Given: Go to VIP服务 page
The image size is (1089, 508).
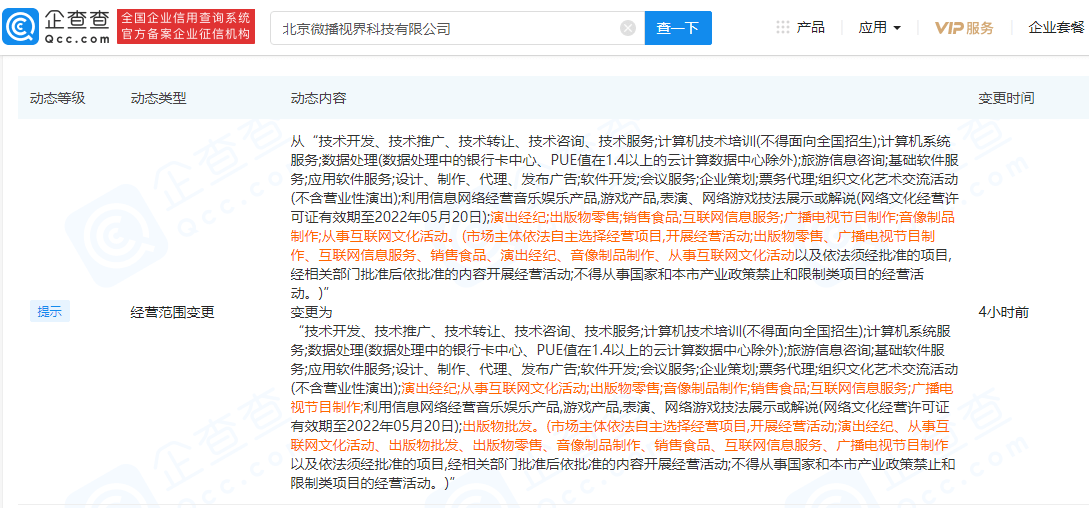Looking at the screenshot, I should coord(964,28).
